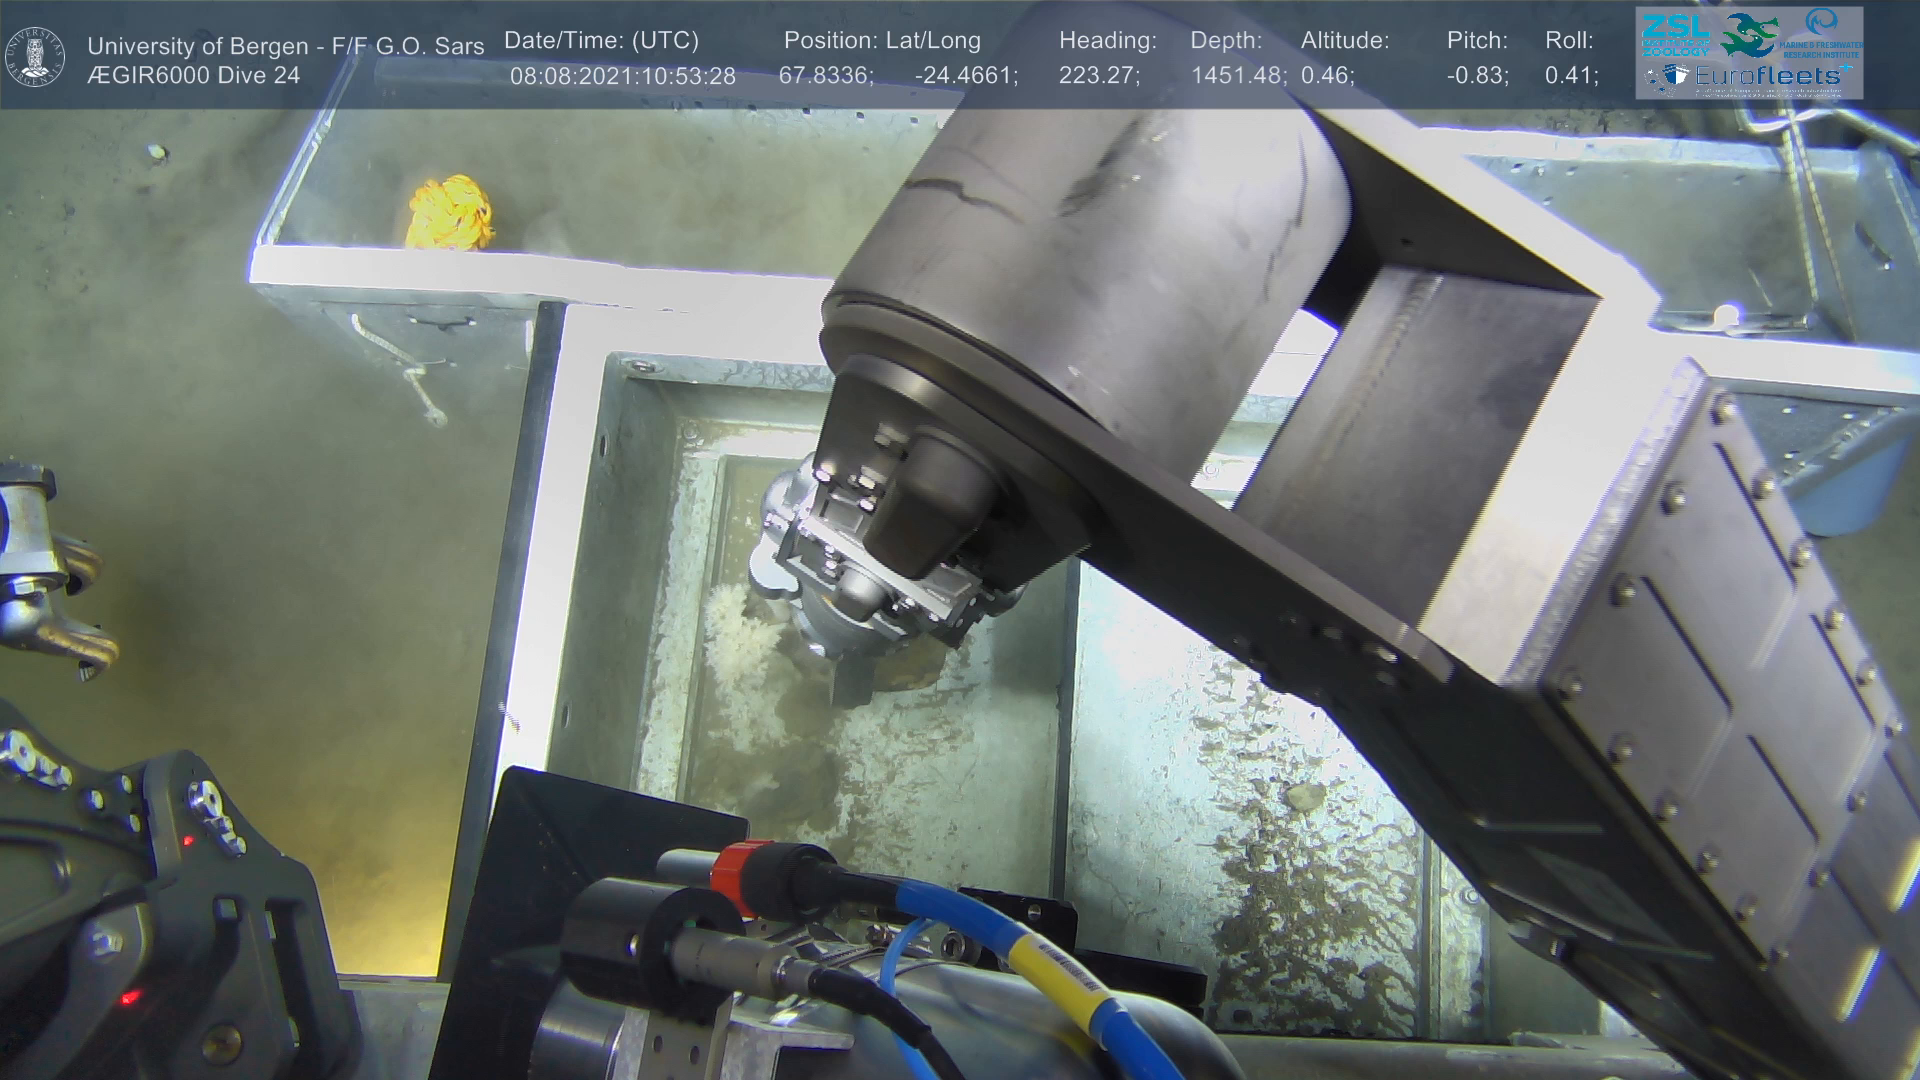Screen dimensions: 1920x1080
Task: Click the yellow sponge sample in the box
Action: (451, 211)
